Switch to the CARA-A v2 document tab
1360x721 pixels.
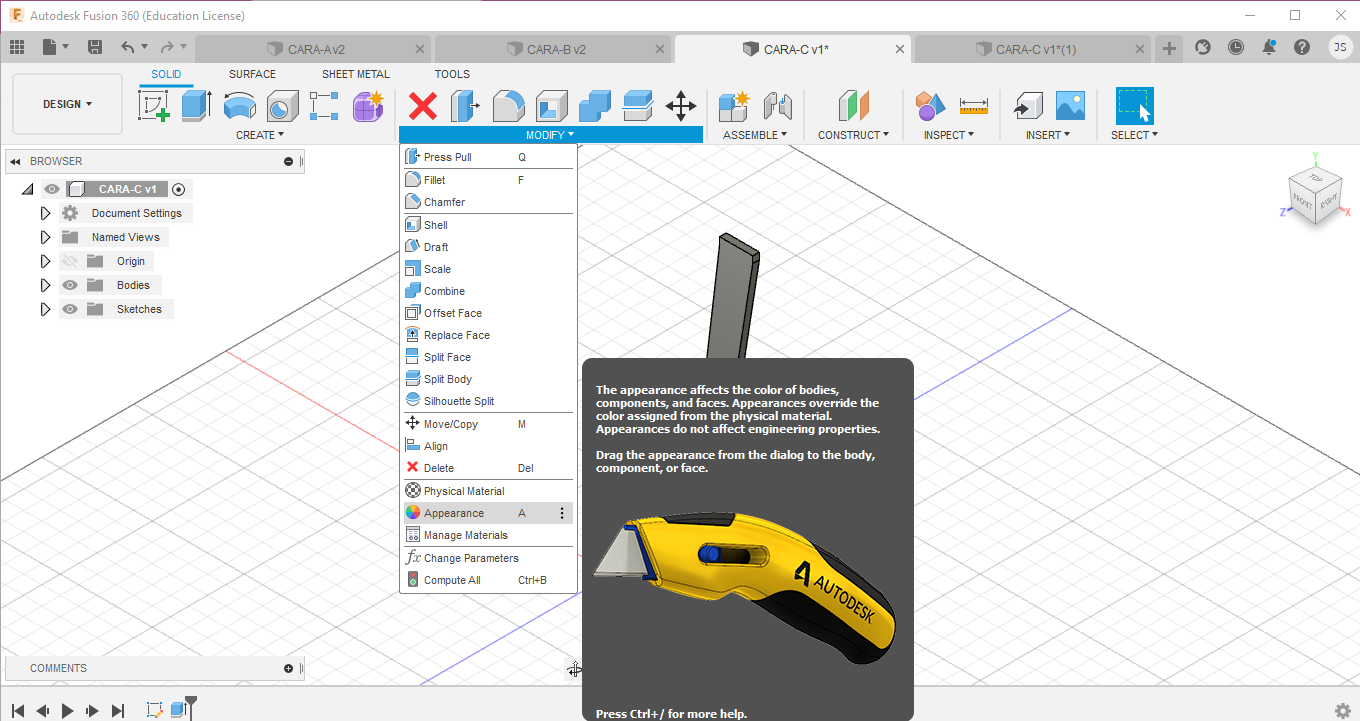[x=314, y=49]
